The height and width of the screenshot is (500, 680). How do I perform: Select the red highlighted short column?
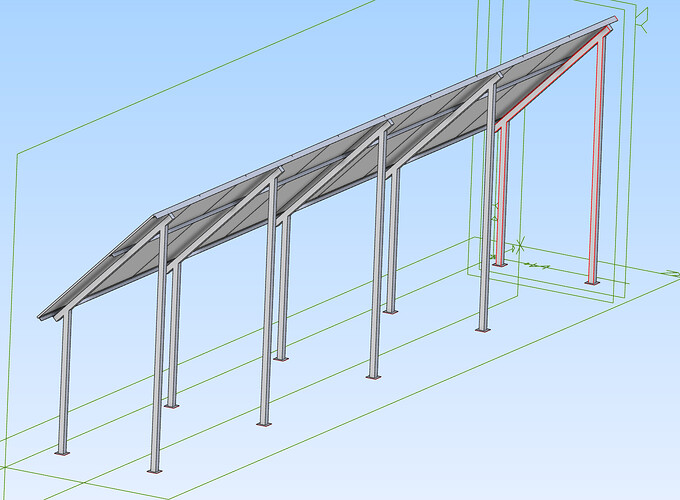click(x=502, y=193)
